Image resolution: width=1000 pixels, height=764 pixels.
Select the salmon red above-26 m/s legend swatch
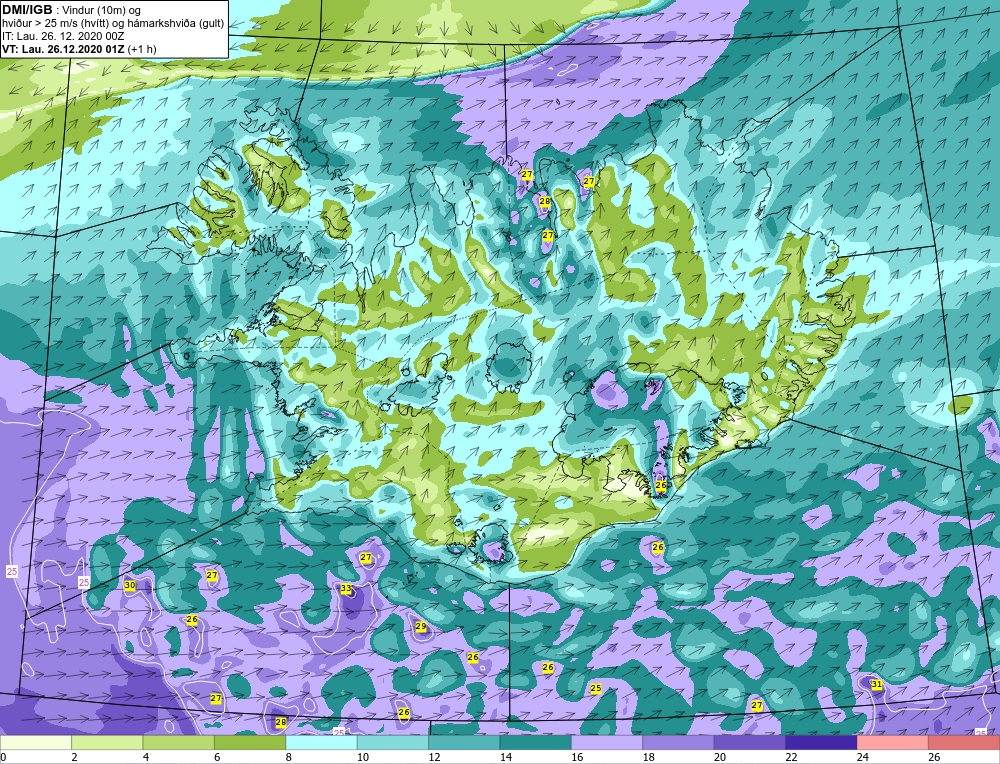point(964,743)
